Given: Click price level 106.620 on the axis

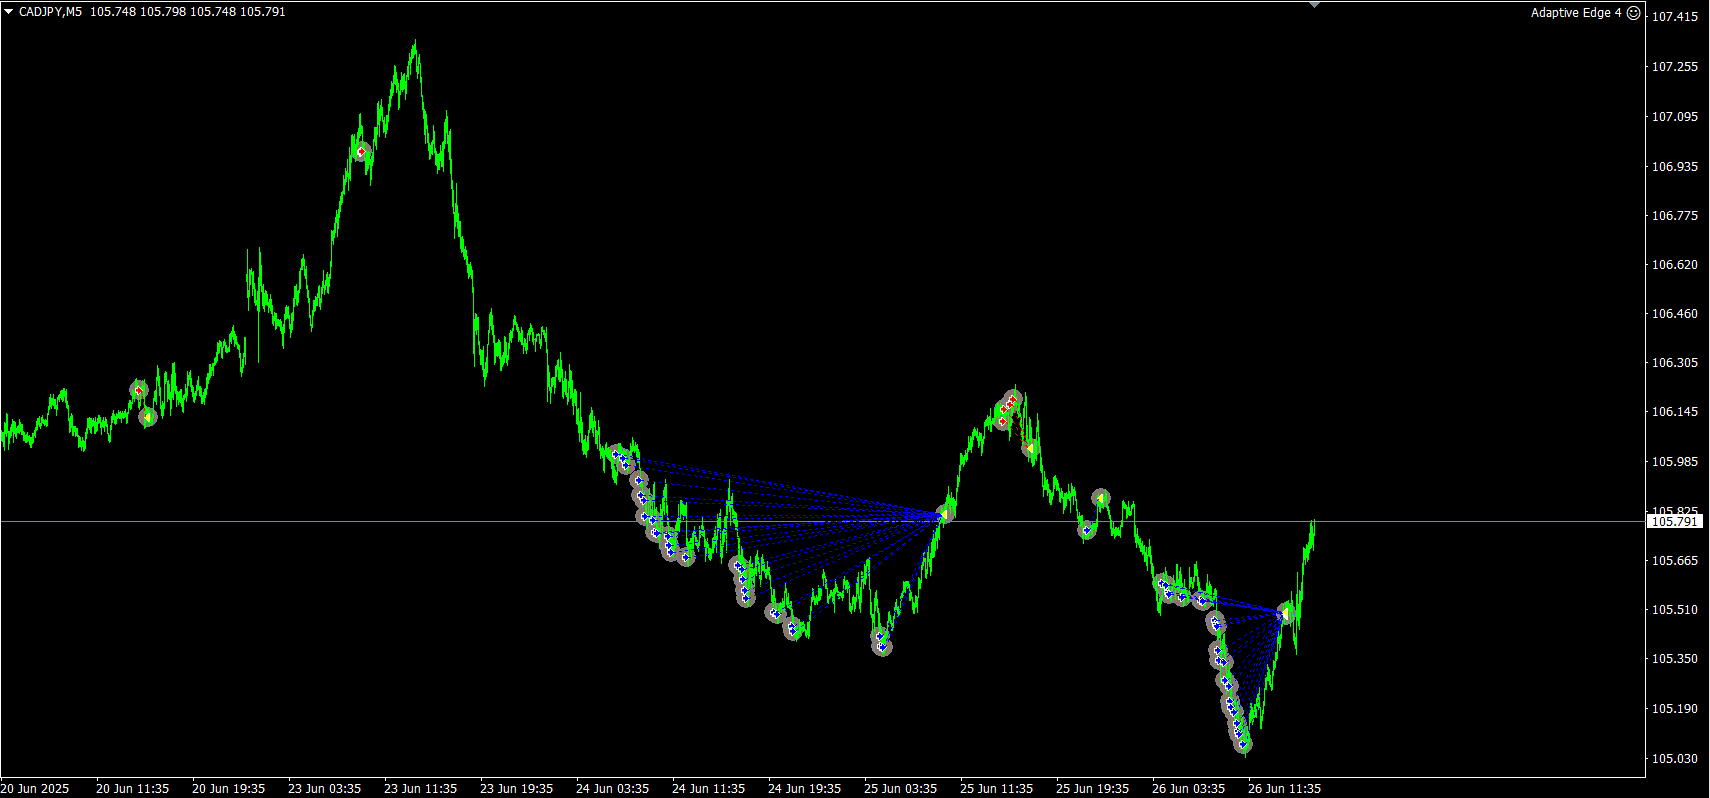Looking at the screenshot, I should pos(1674,265).
